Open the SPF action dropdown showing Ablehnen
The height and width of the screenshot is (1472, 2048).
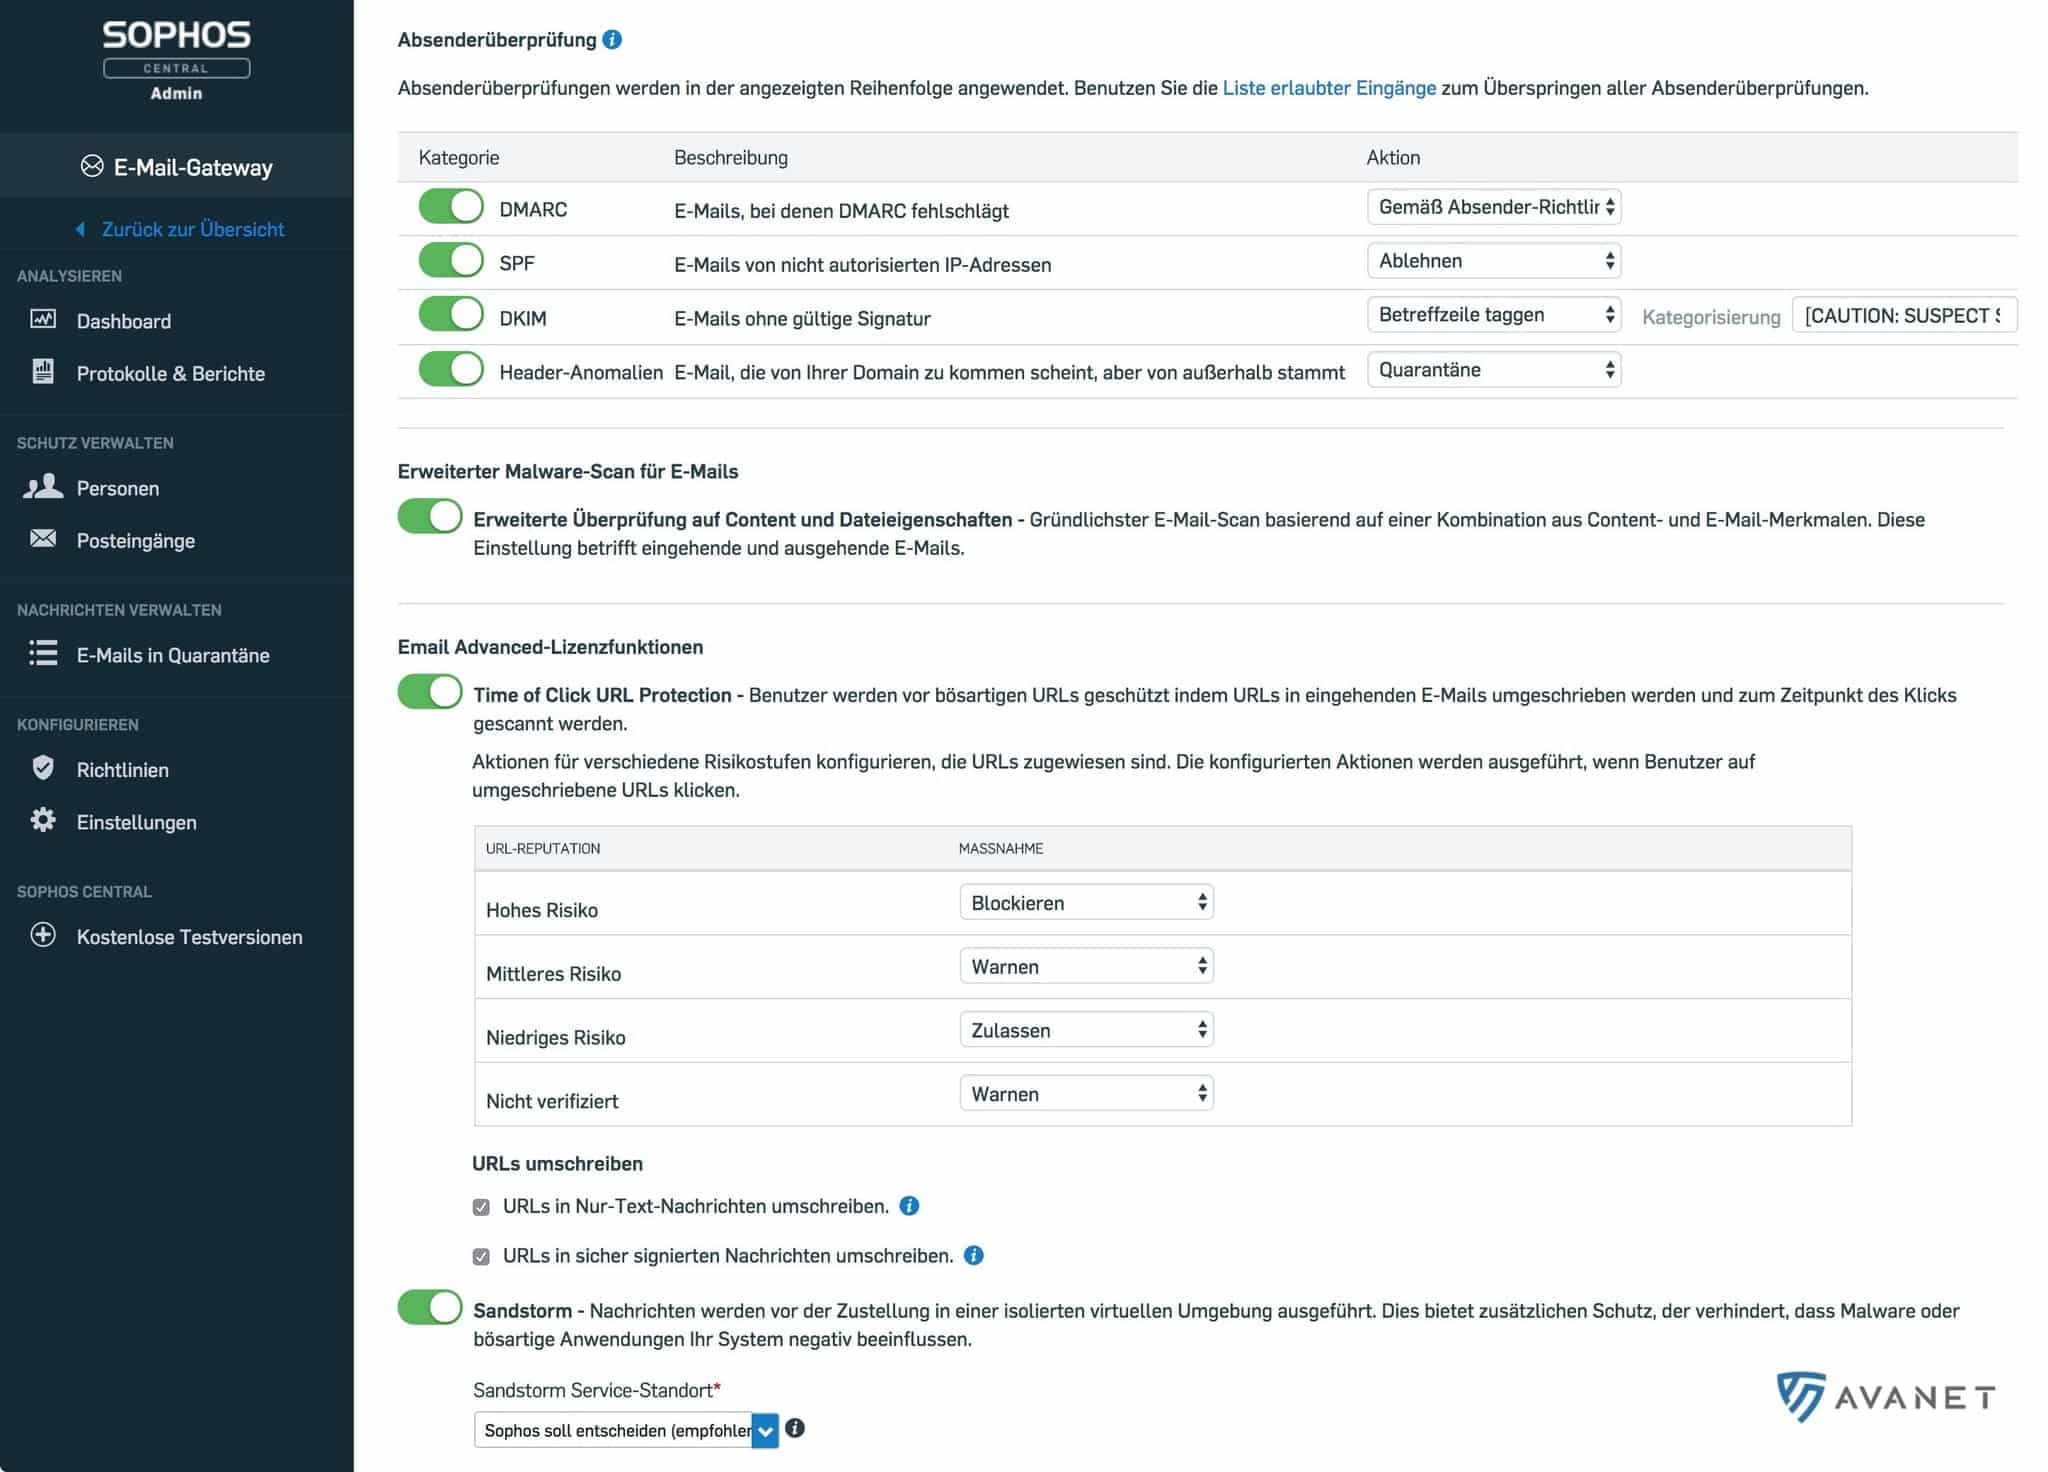pos(1493,261)
